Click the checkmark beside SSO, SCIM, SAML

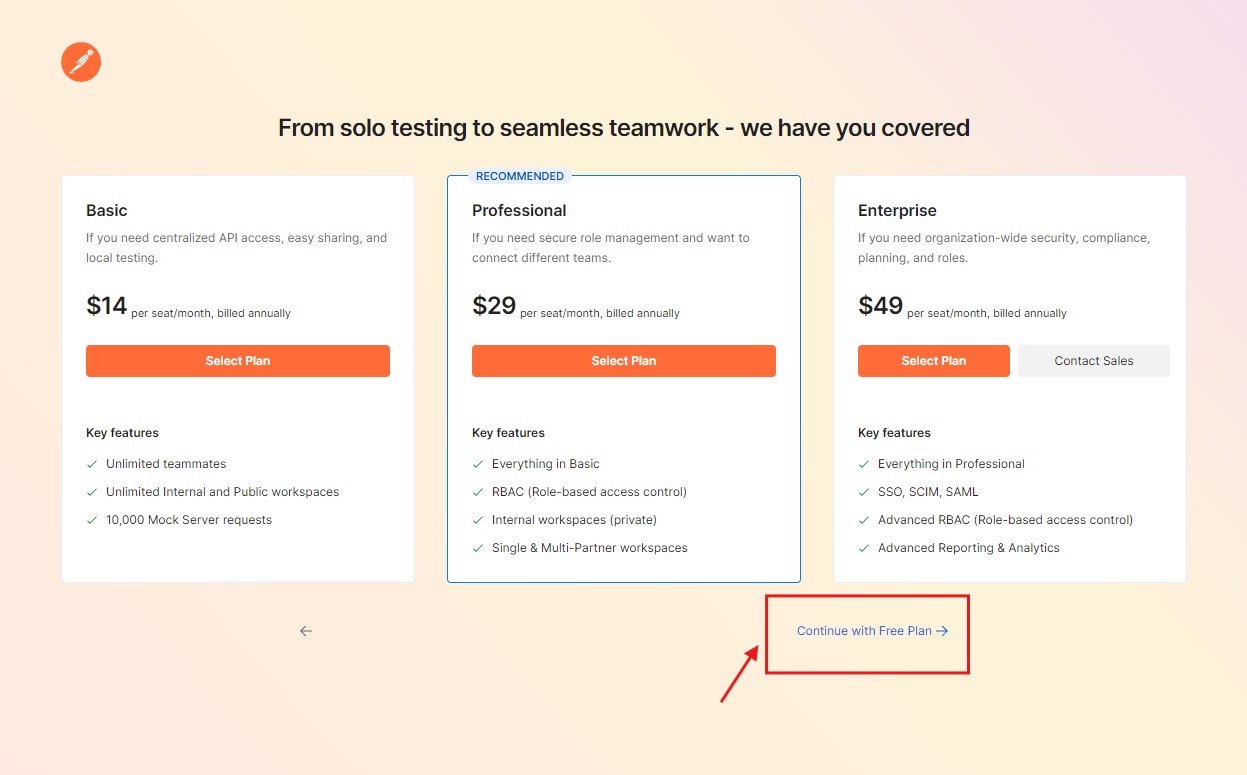(x=864, y=492)
